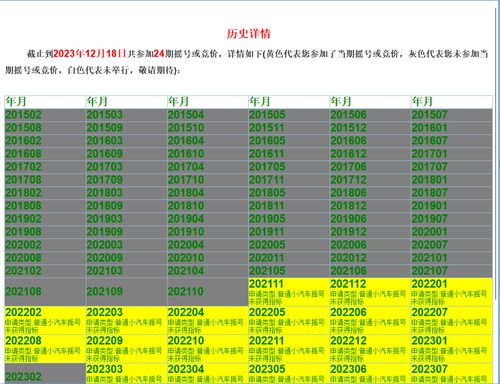Open yellow cell 202201

(452, 292)
